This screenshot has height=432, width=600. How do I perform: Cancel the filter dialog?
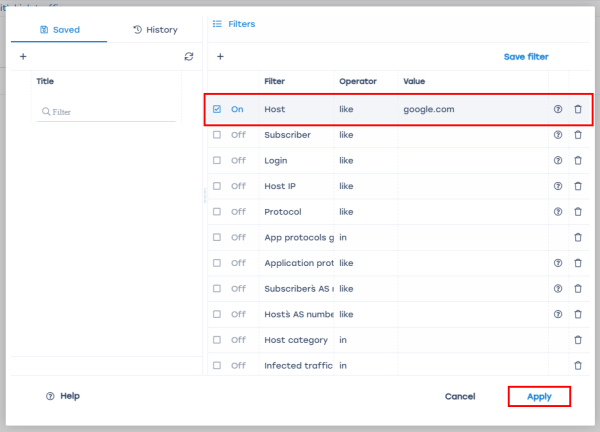460,396
